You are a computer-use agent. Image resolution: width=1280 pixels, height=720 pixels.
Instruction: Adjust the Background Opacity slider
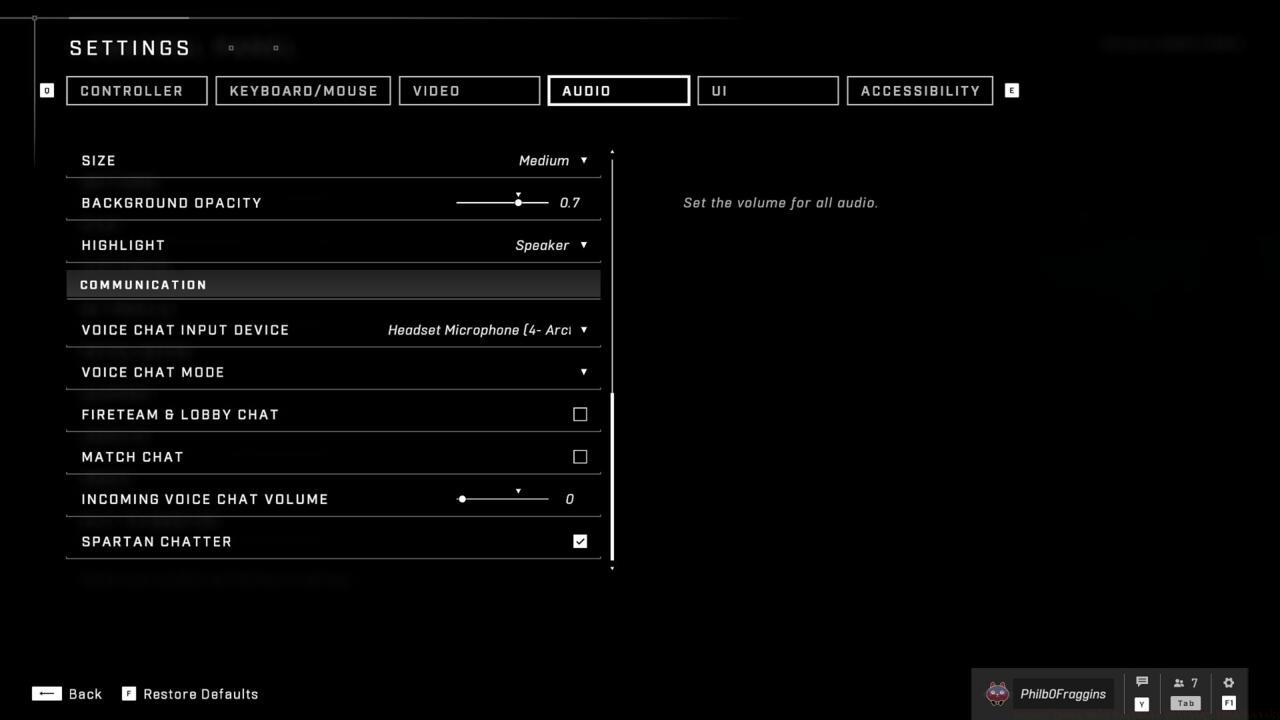click(517, 202)
